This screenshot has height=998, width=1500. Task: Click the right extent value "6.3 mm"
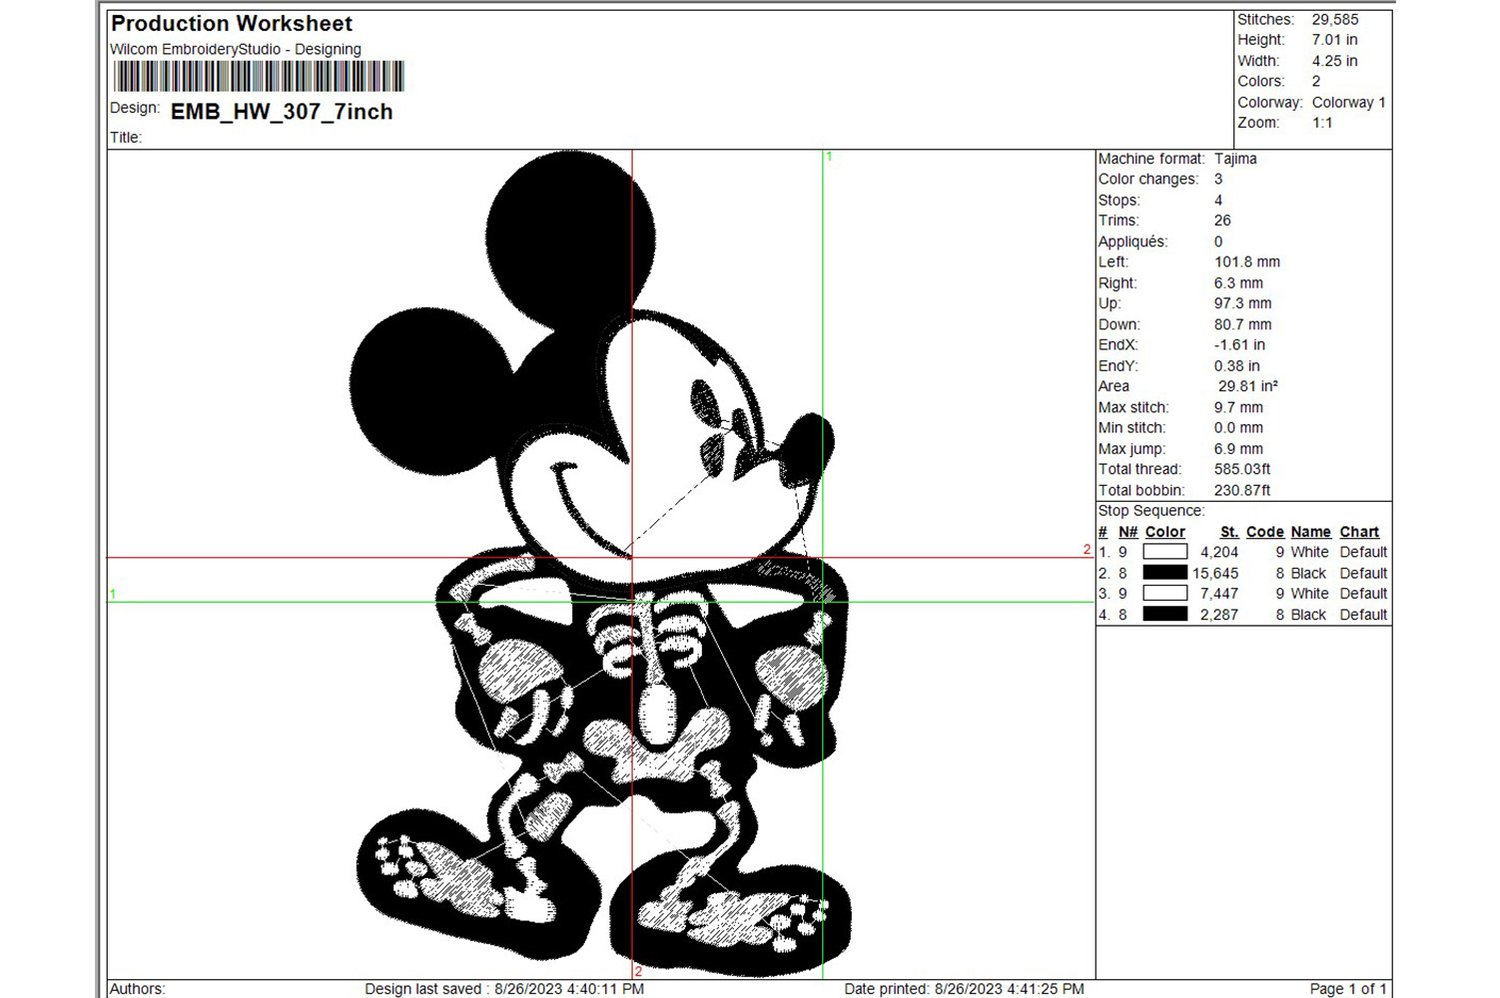click(x=1238, y=283)
